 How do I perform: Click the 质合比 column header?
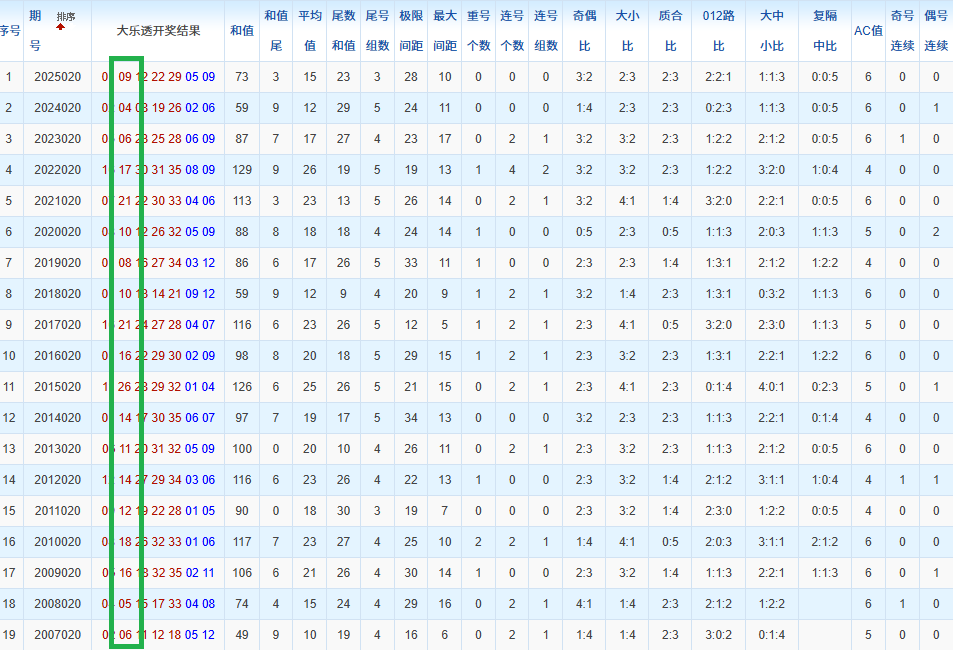tap(670, 30)
